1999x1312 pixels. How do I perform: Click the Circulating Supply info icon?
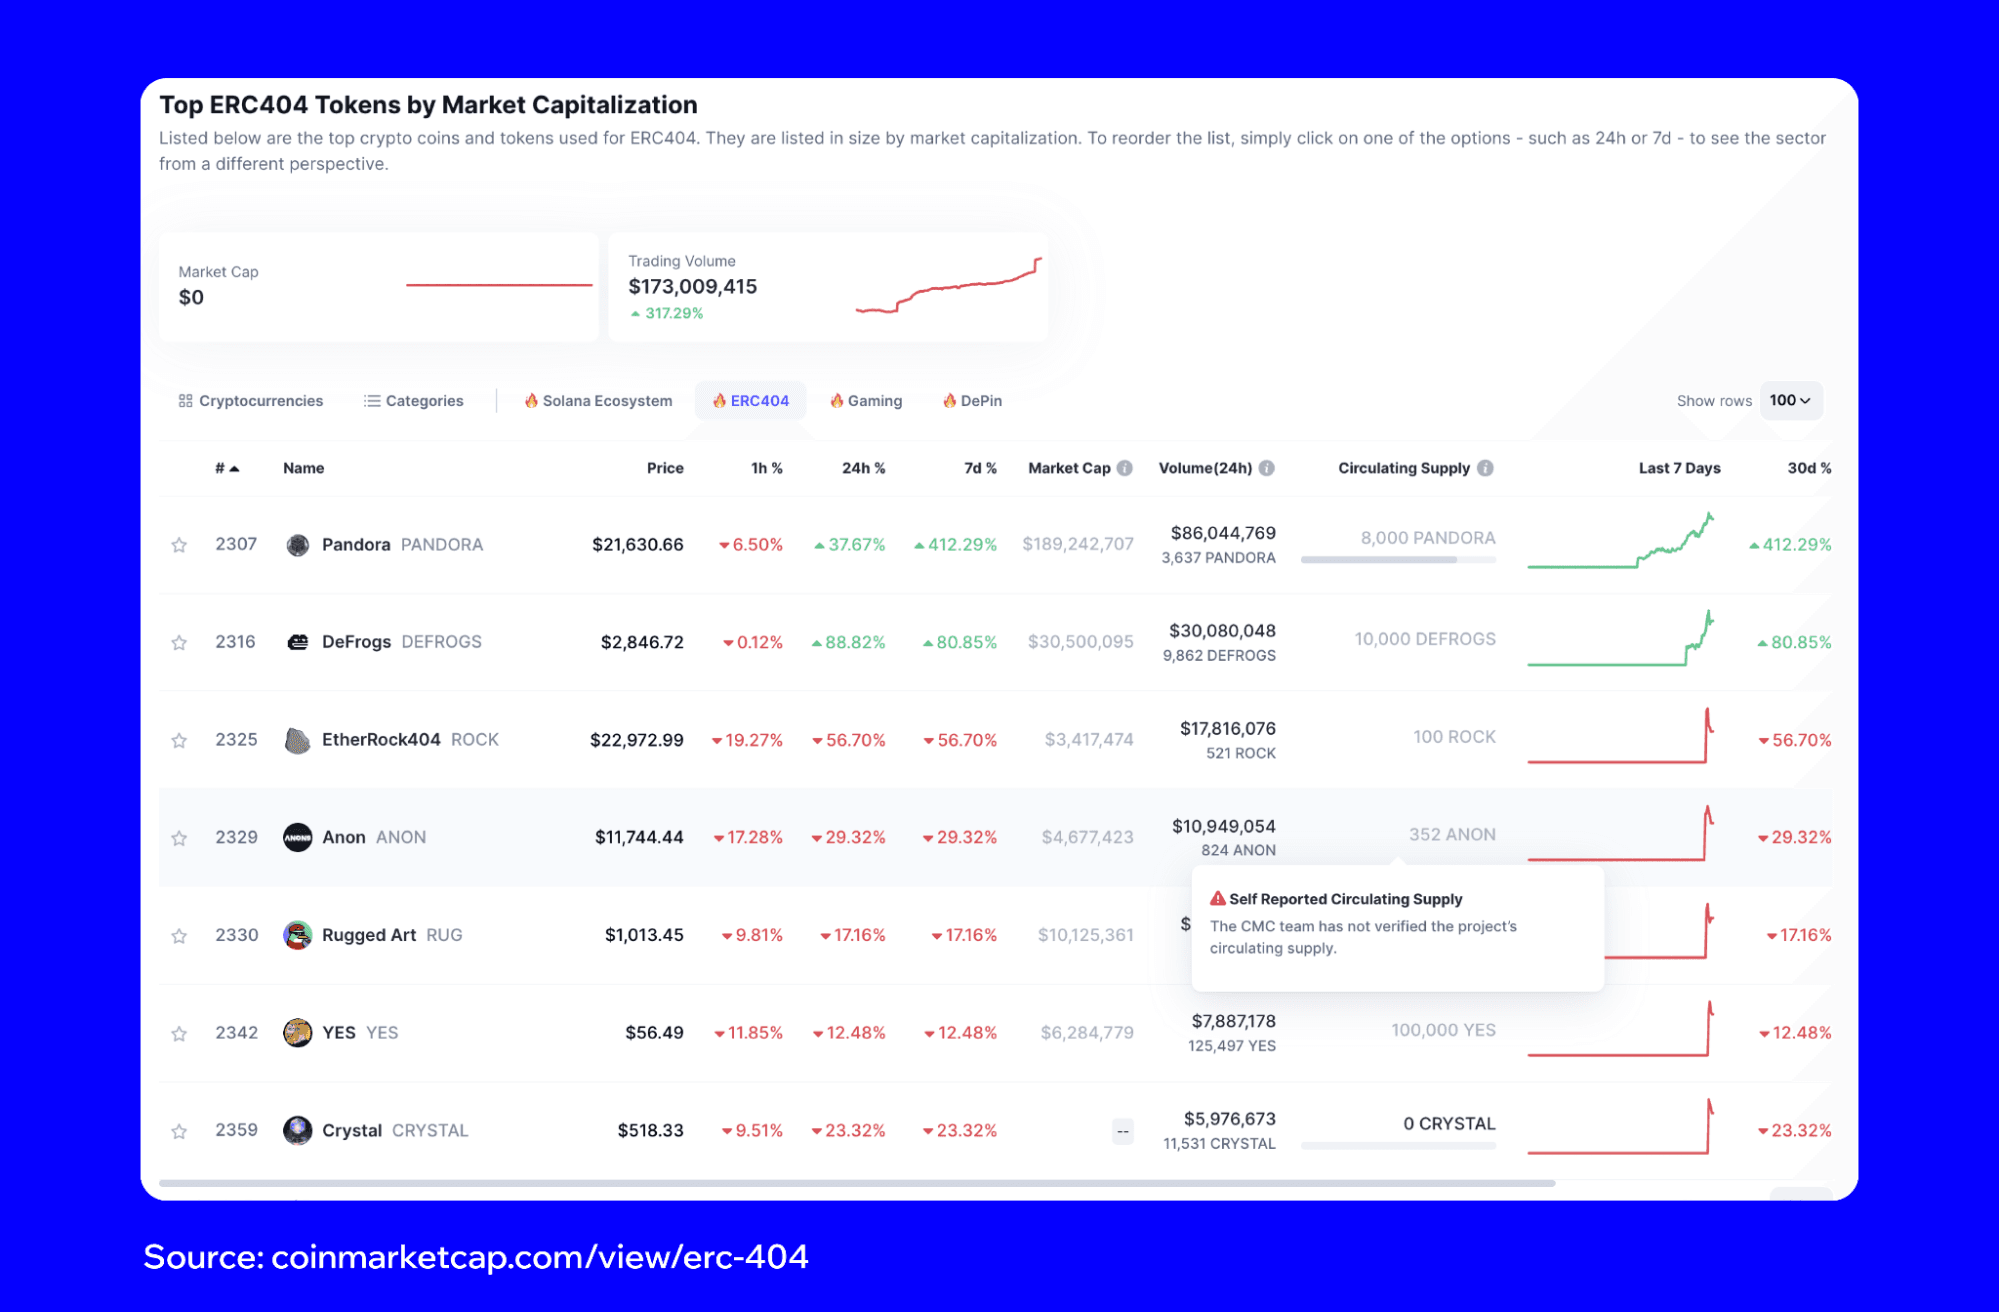pyautogui.click(x=1485, y=468)
